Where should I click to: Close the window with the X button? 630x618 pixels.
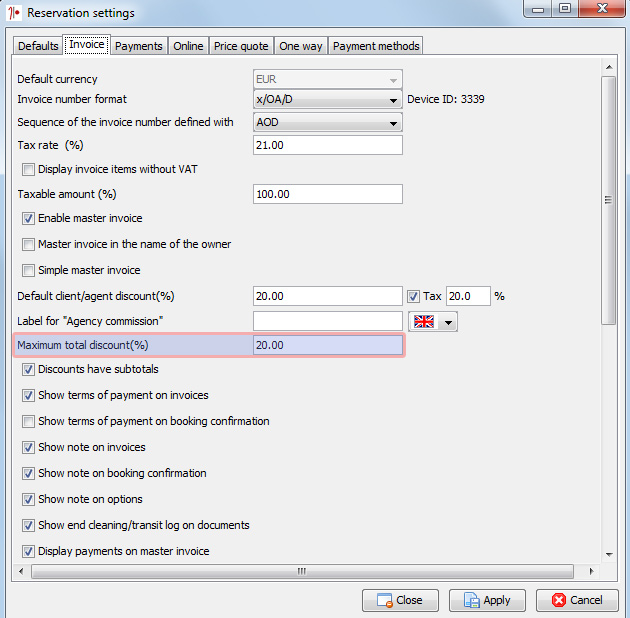[x=602, y=8]
